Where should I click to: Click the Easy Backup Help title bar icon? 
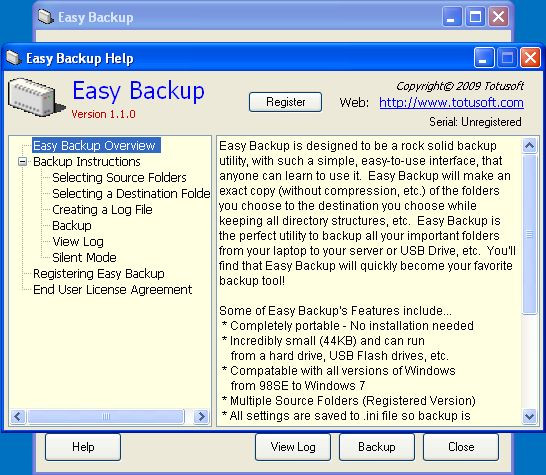coord(14,58)
